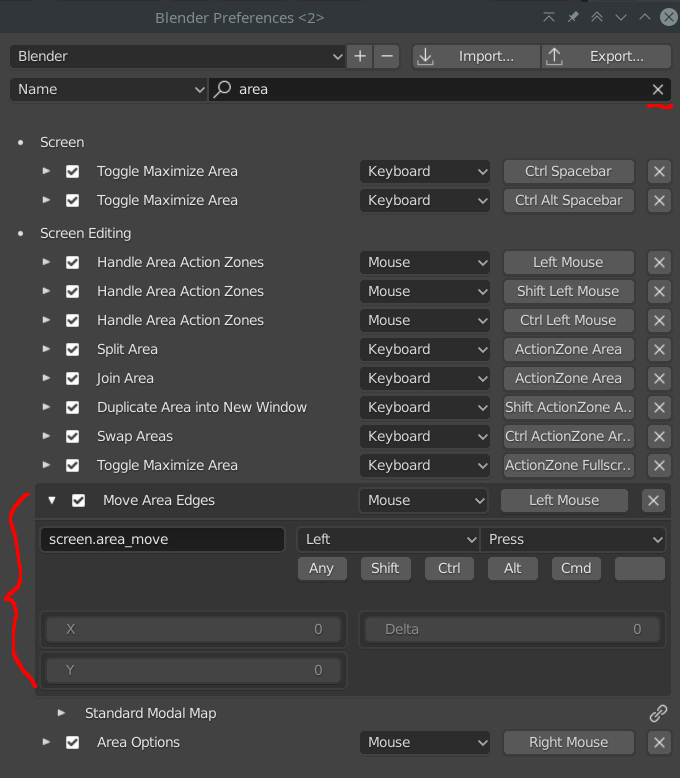Remove keymap preset with minus button
Viewport: 680px width, 778px height.
coord(387,56)
